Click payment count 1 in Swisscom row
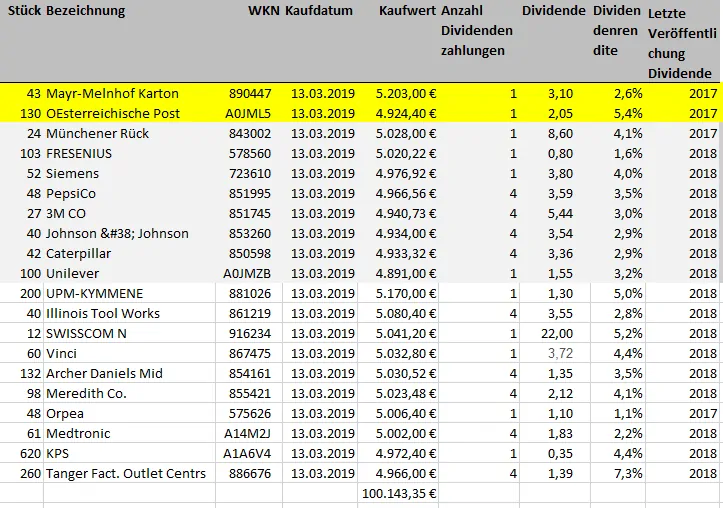The image size is (723, 508). tap(513, 334)
